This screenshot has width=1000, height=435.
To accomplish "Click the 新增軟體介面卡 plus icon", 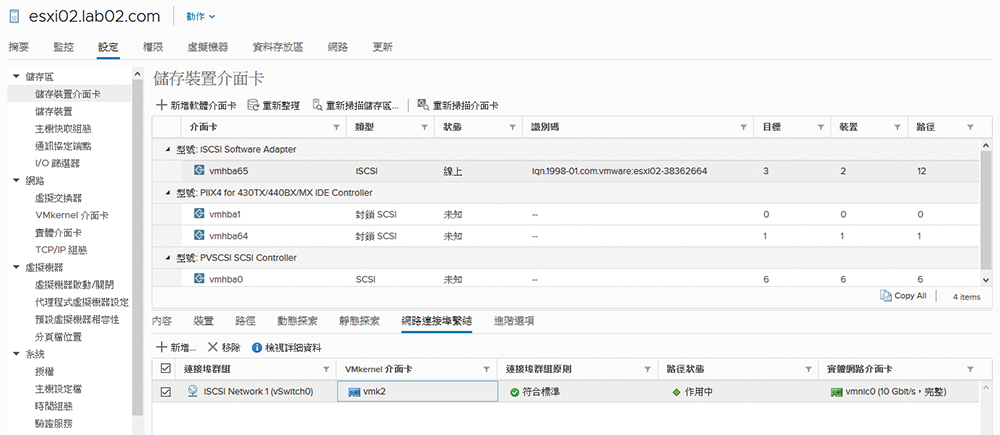I will [161, 105].
